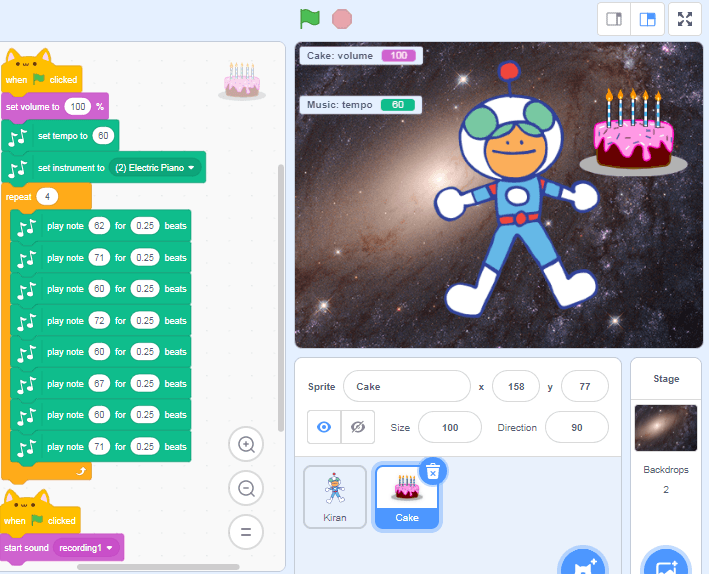
Task: Click the Size field showing 100
Action: (x=450, y=427)
